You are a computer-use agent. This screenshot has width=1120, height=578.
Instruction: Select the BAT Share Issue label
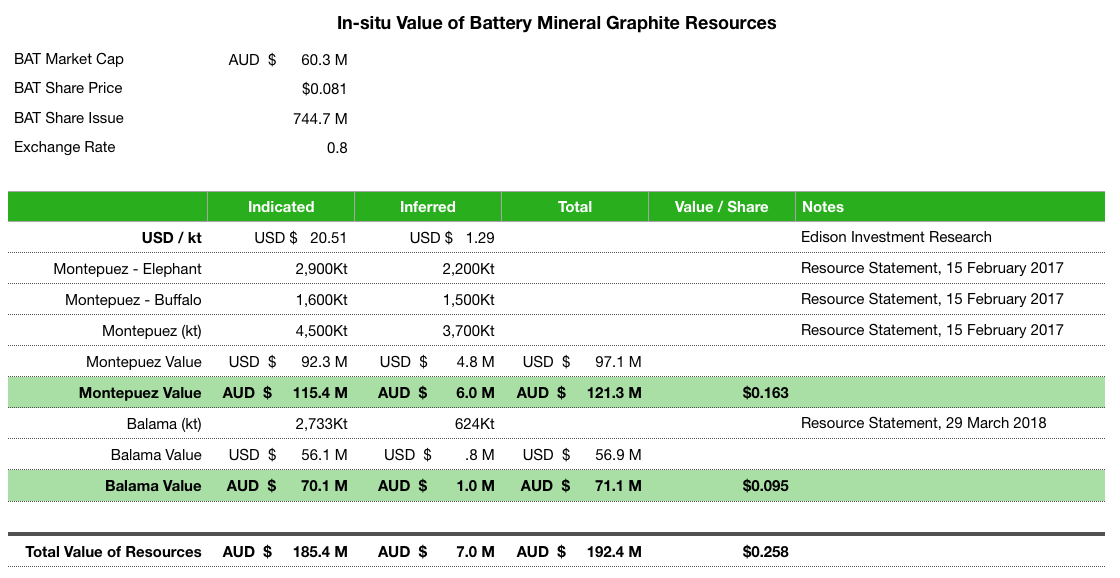[69, 118]
